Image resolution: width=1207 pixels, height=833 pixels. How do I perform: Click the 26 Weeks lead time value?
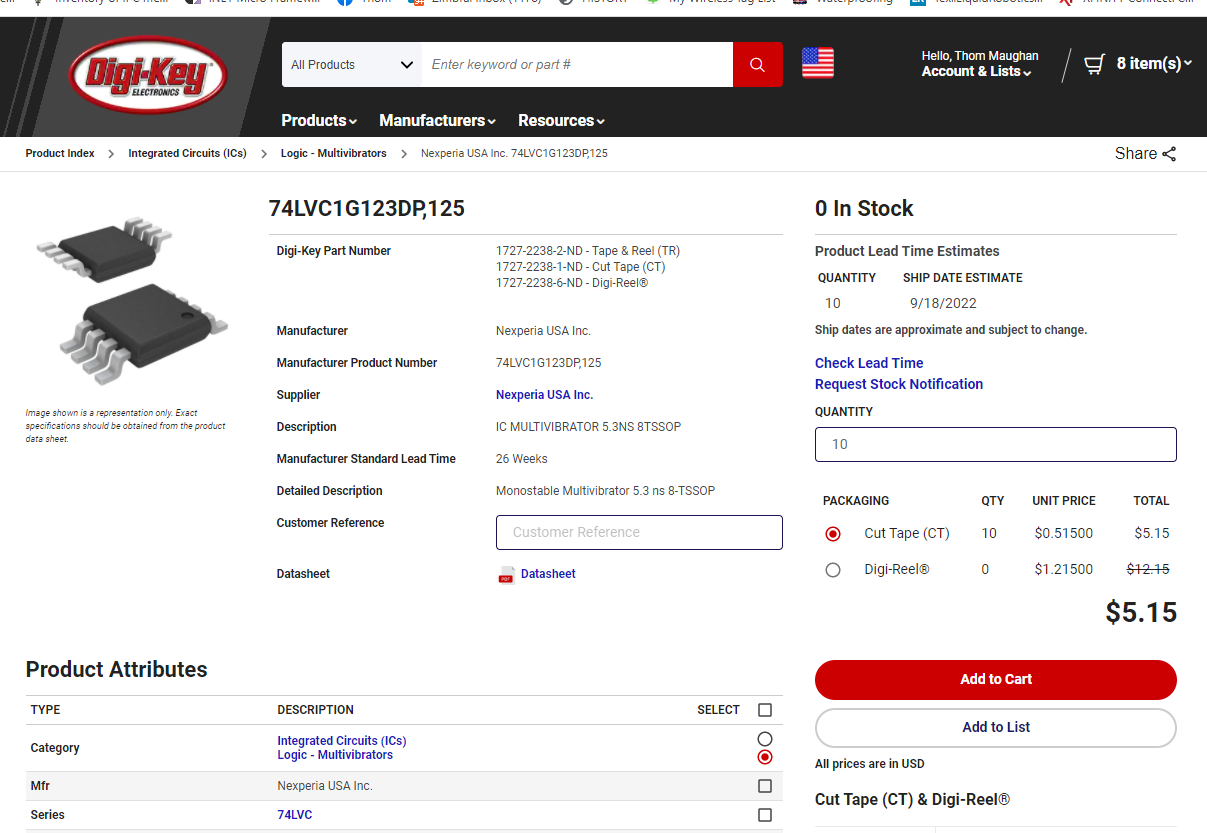pos(522,459)
